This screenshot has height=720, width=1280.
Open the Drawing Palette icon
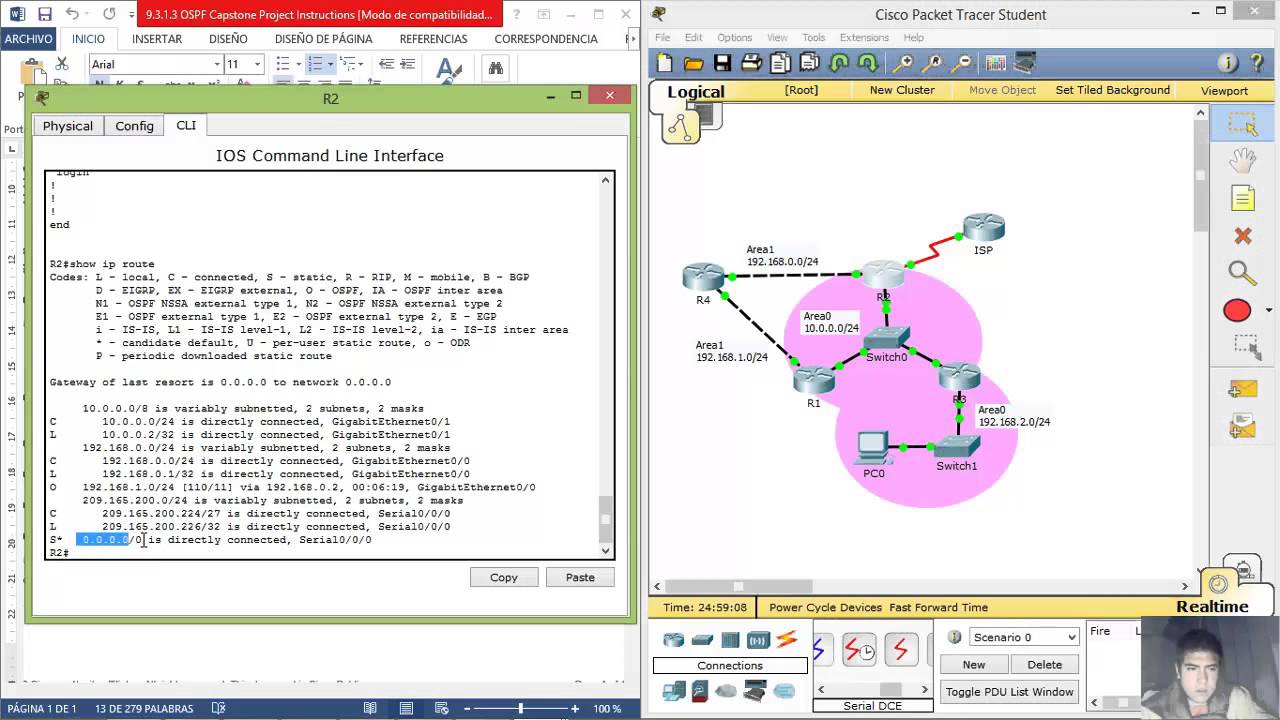coord(995,63)
